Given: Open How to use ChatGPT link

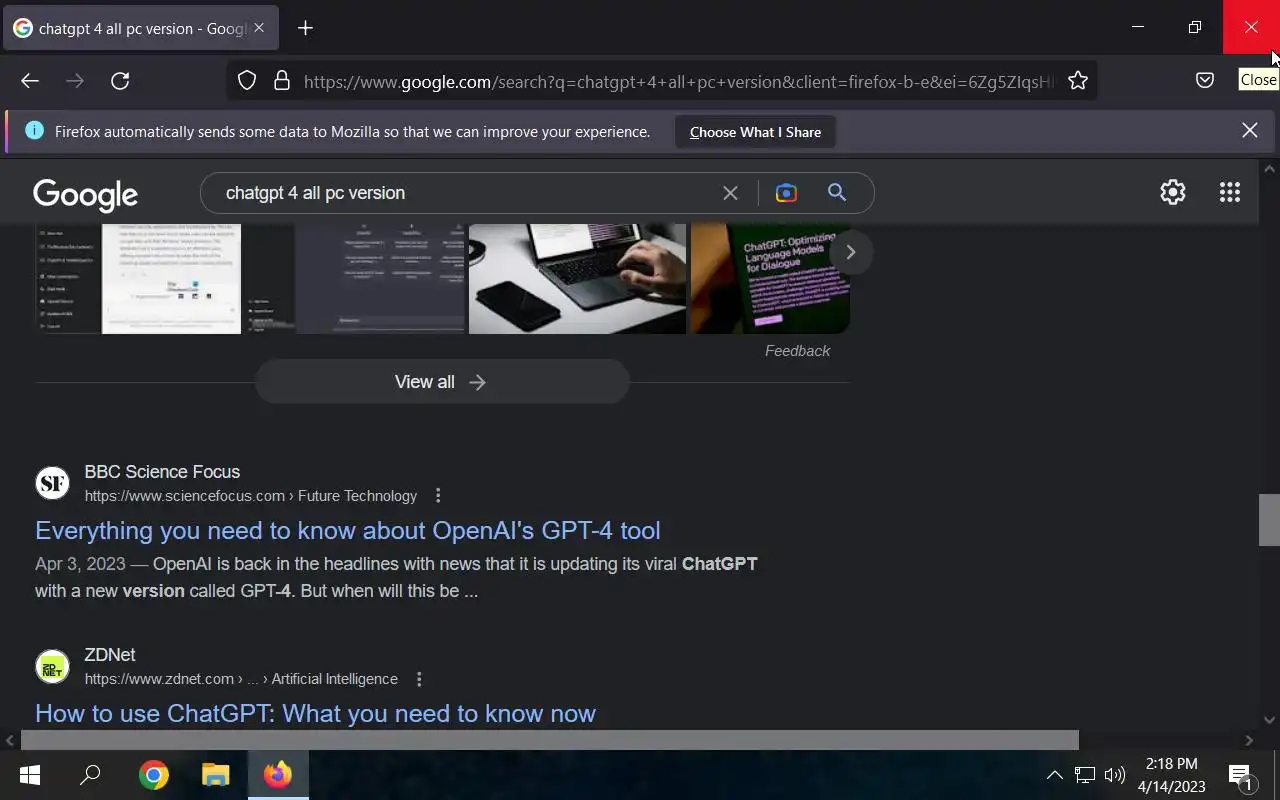Looking at the screenshot, I should coord(315,713).
